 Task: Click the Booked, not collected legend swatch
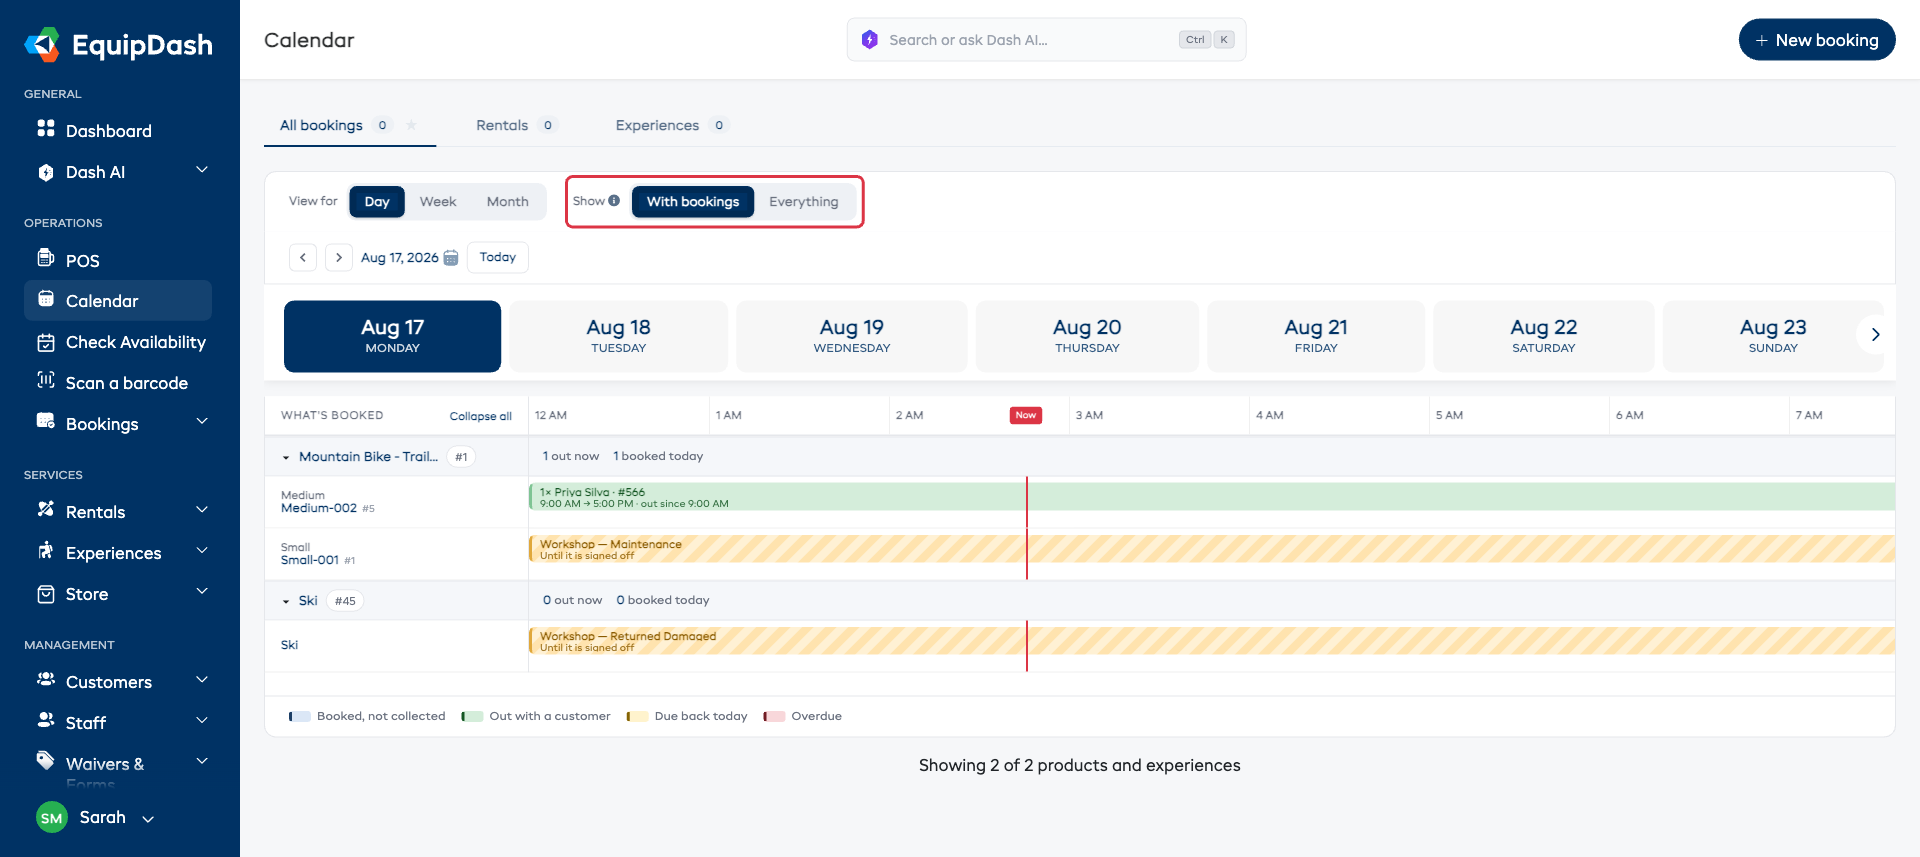[x=300, y=716]
